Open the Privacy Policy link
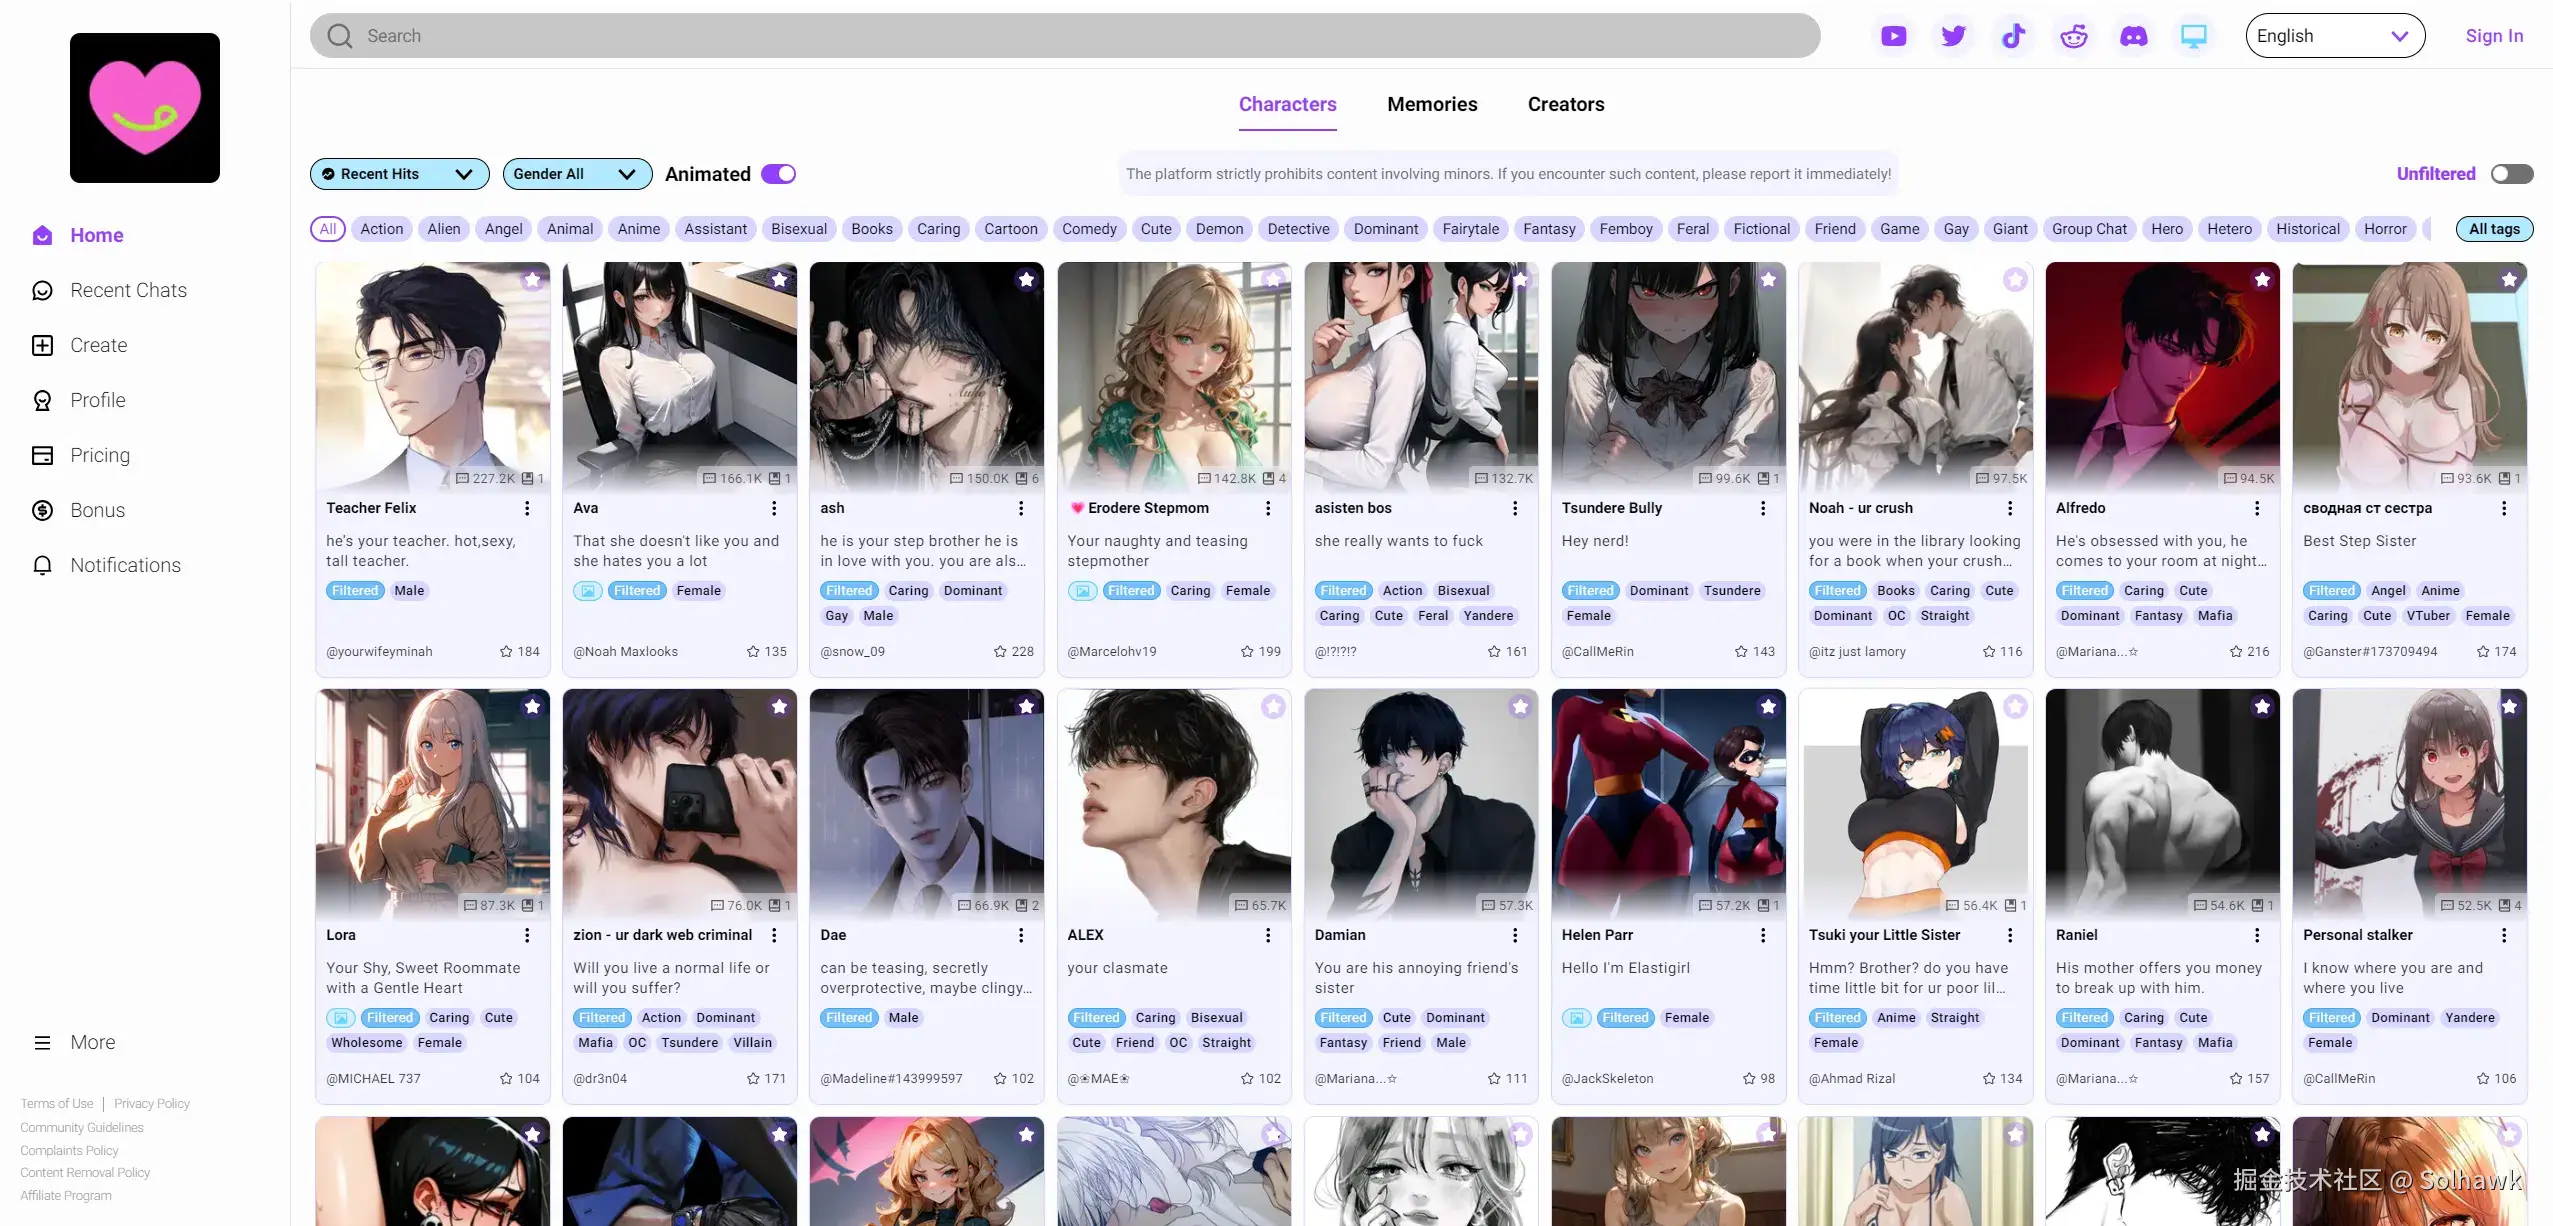This screenshot has height=1226, width=2553. pos(151,1103)
